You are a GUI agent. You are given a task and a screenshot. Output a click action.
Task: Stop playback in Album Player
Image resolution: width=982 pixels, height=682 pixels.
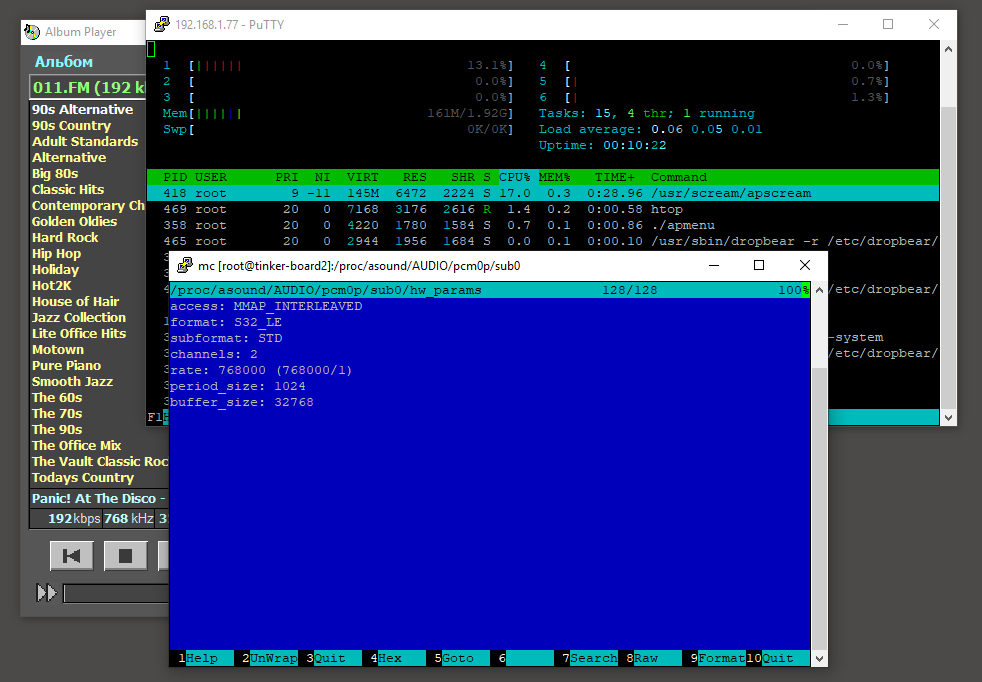[x=125, y=556]
